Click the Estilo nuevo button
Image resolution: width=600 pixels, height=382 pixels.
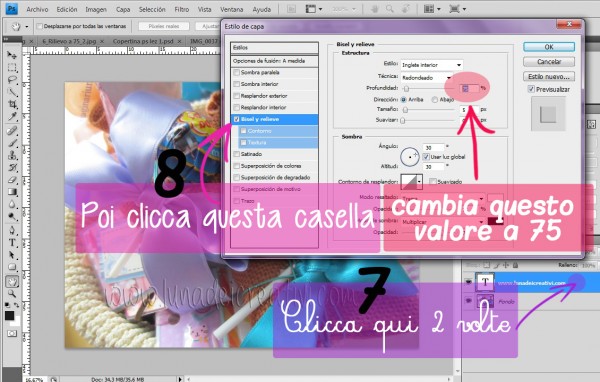click(549, 77)
